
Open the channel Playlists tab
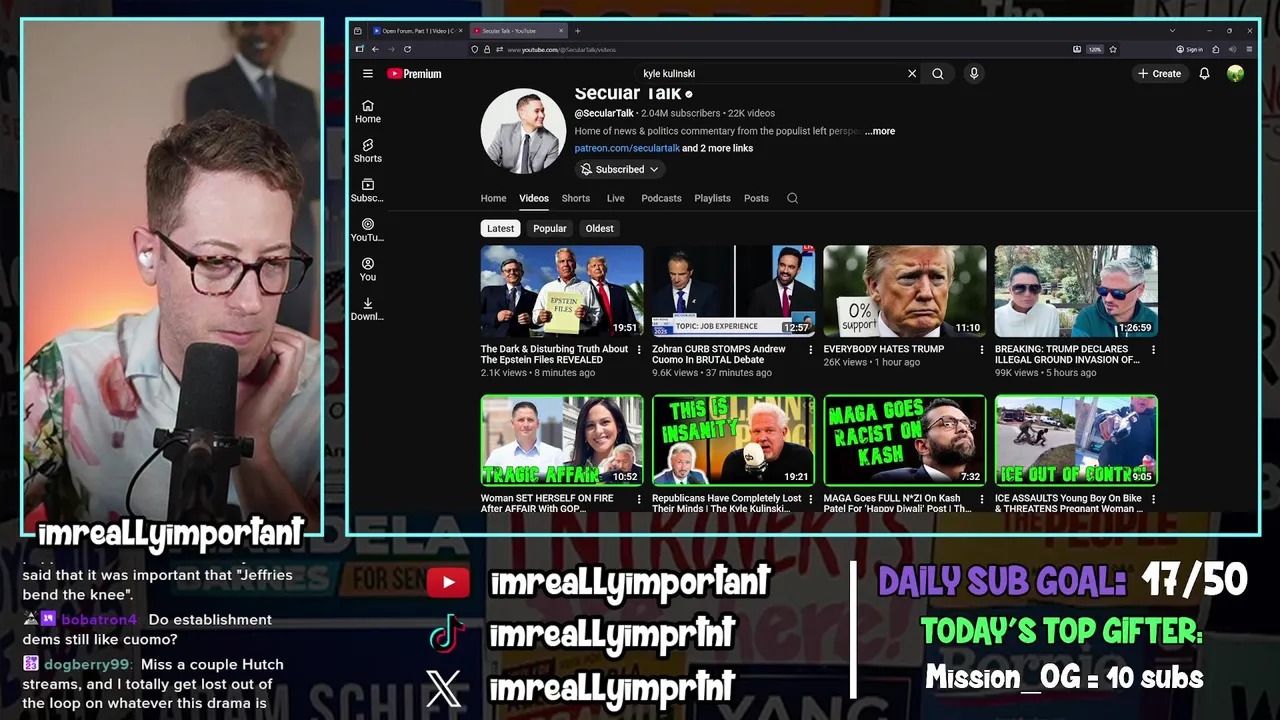point(712,198)
